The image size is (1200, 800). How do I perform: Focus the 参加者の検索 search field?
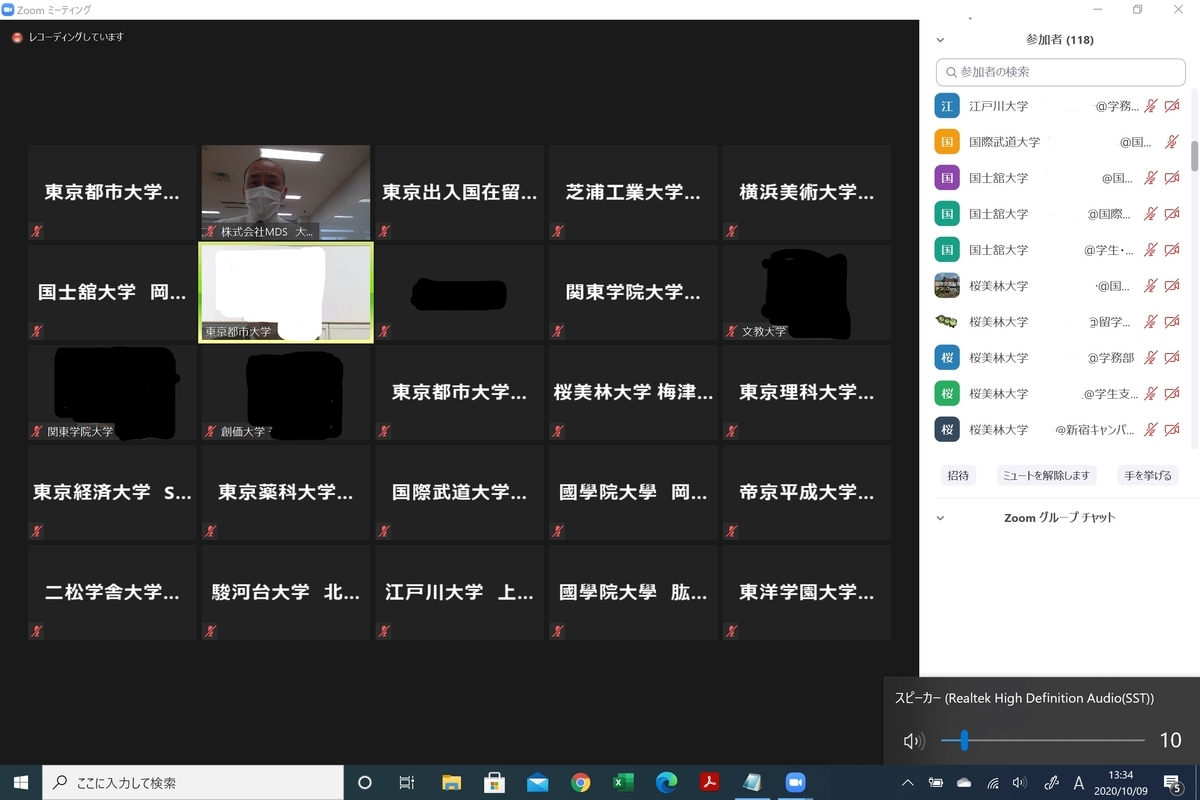point(1060,72)
